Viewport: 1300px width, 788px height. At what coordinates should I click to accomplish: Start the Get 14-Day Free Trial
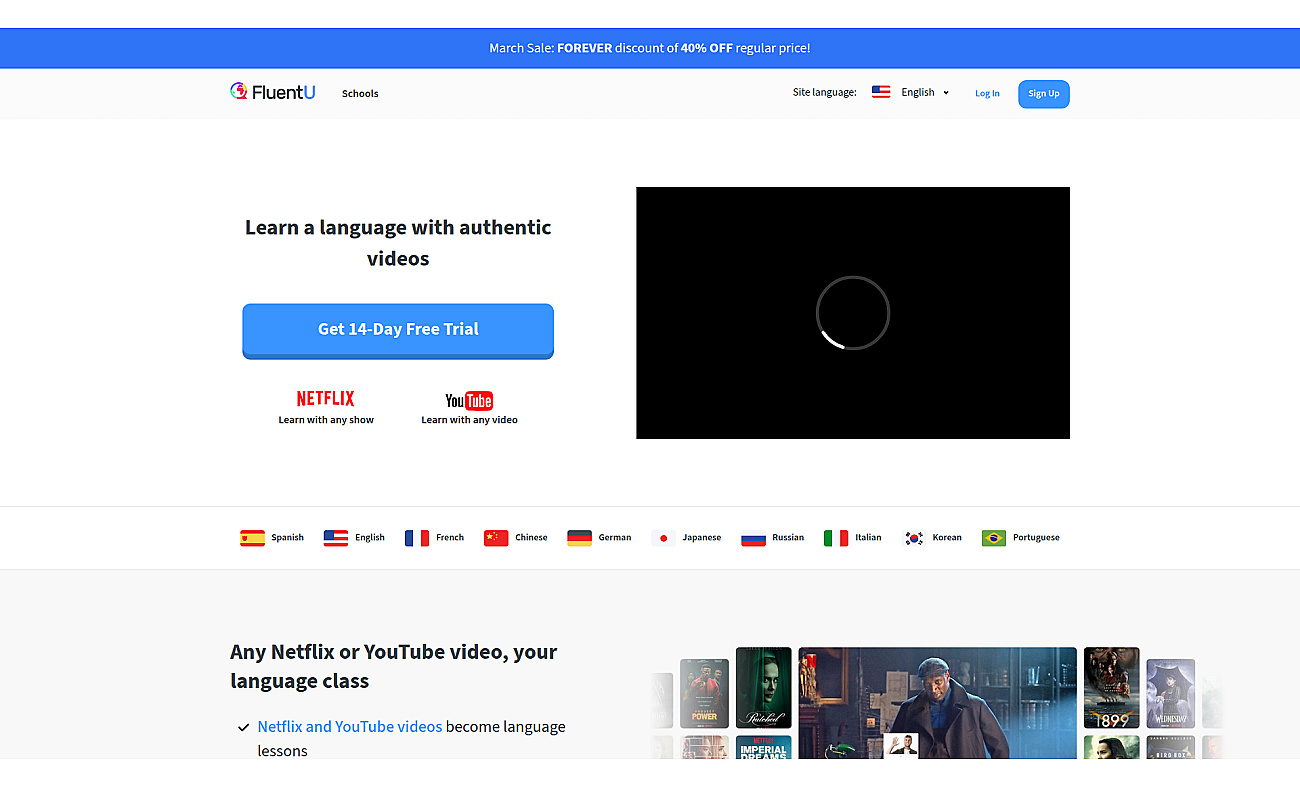pyautogui.click(x=398, y=330)
